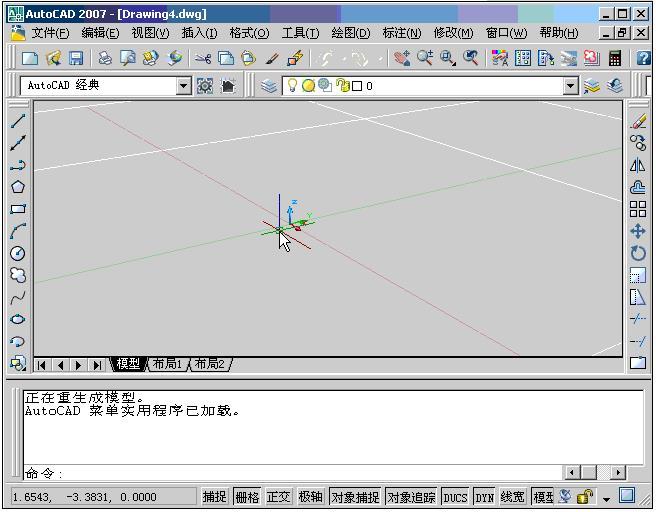This screenshot has width=656, height=512.
Task: Click the Save icon in standard toolbar
Action: (x=76, y=59)
